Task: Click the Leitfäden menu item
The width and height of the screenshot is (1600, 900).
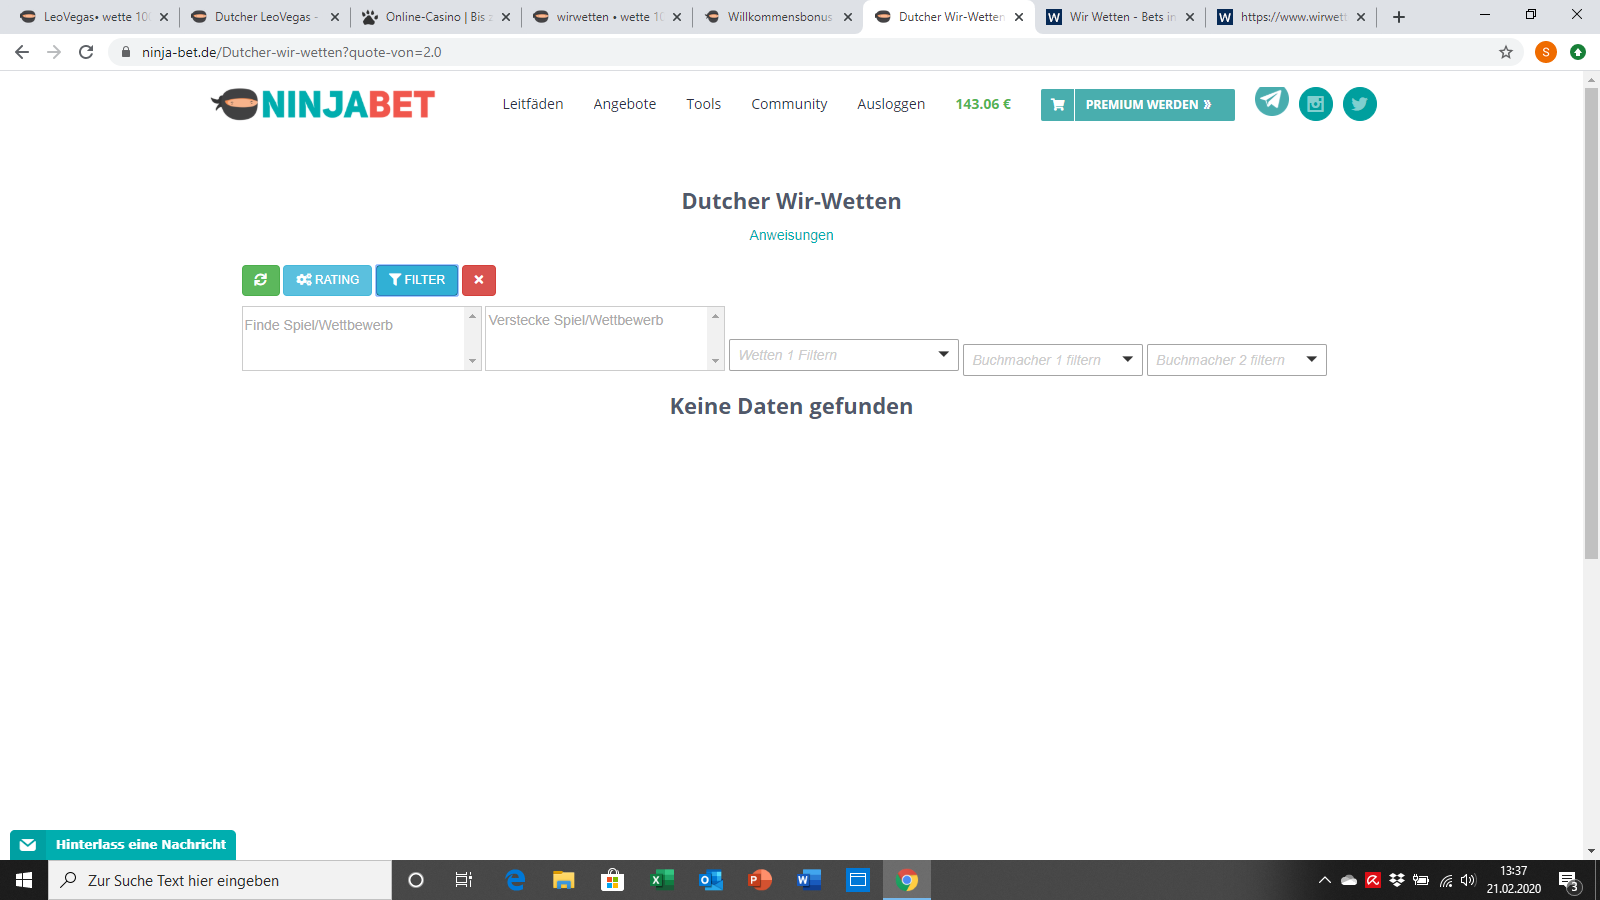Action: [x=533, y=104]
